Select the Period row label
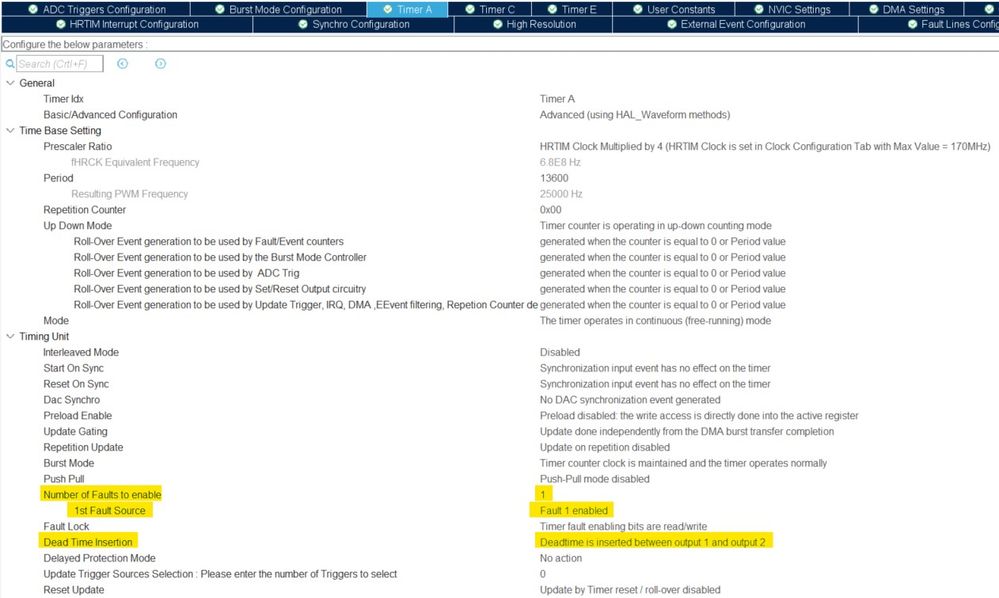Screen dimensions: 999x598 point(58,178)
